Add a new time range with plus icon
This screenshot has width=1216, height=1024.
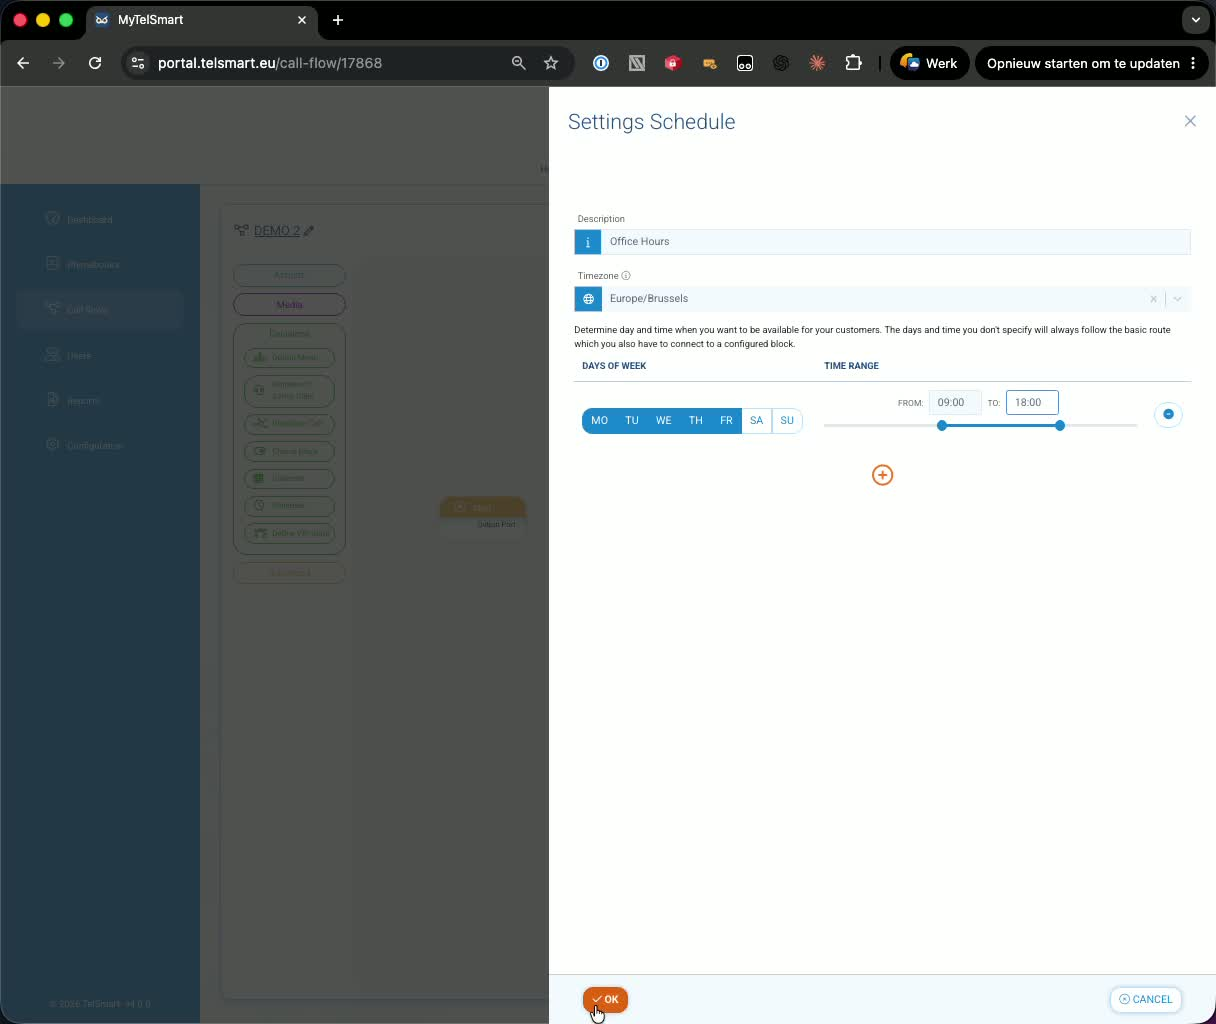[882, 475]
